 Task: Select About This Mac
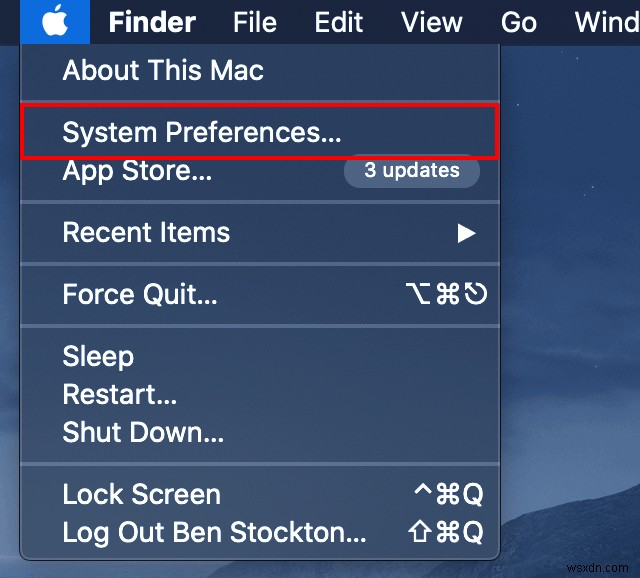[163, 71]
